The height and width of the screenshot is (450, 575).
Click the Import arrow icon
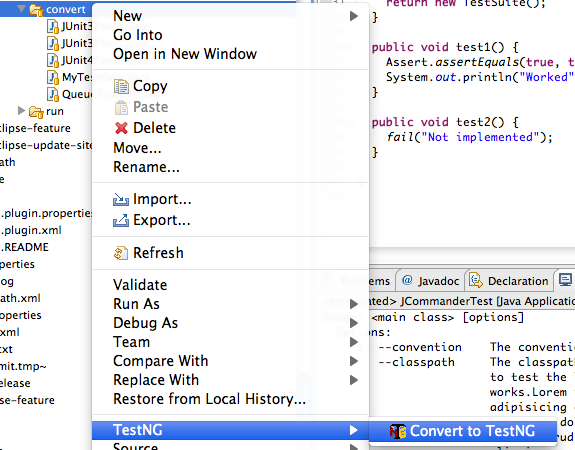(x=121, y=200)
